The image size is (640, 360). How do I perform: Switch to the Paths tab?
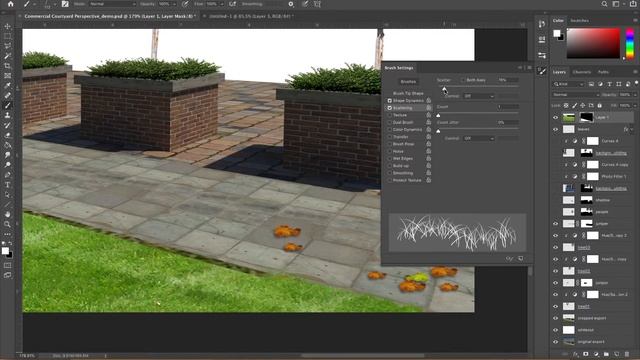603,72
